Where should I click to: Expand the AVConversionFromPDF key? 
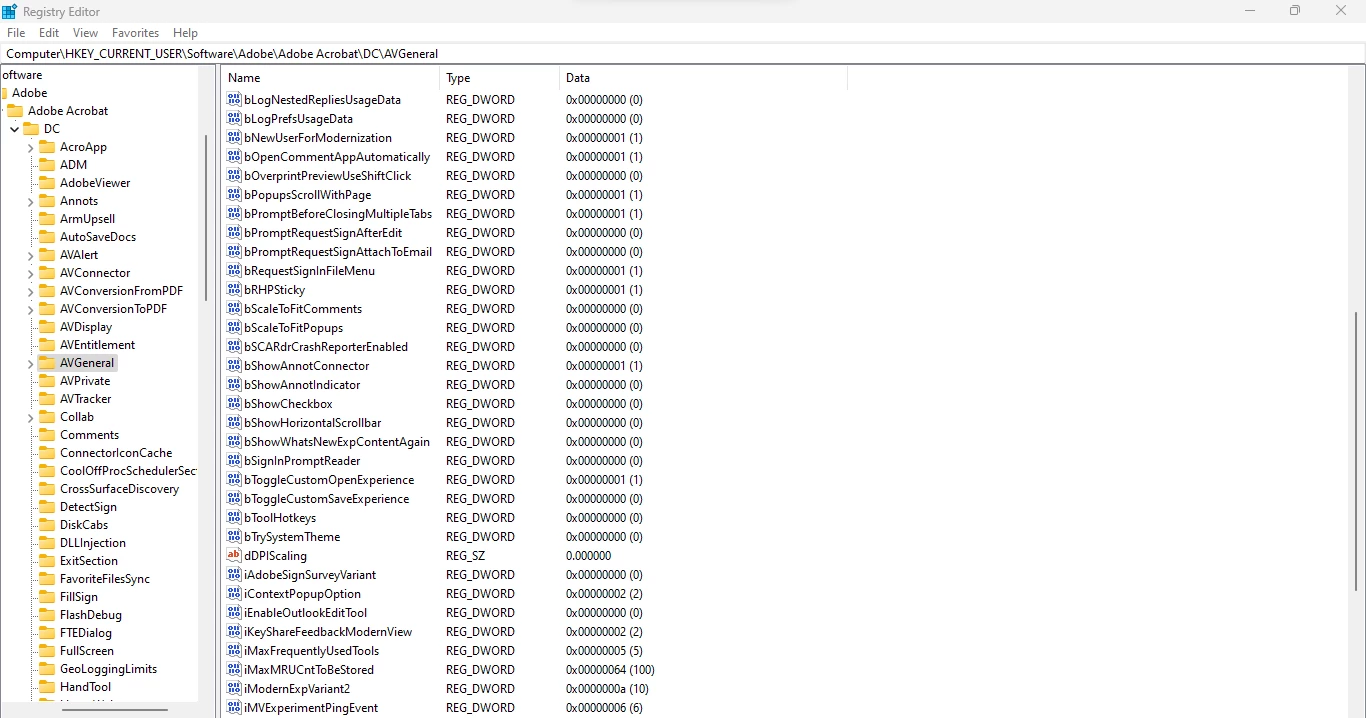tap(30, 291)
